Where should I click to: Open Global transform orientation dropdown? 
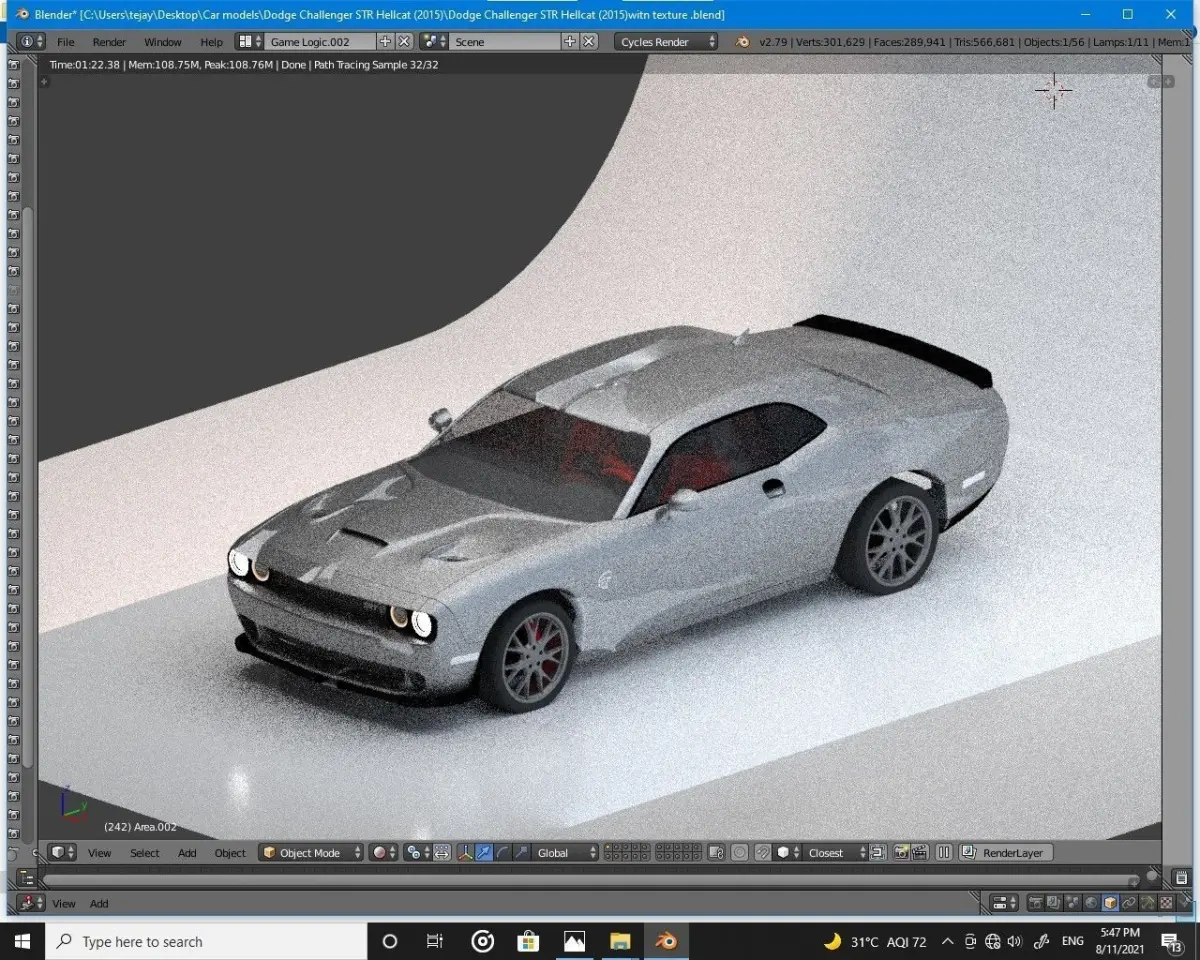click(x=565, y=853)
